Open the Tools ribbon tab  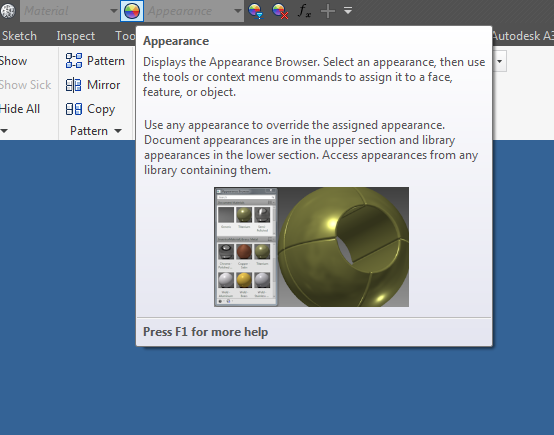click(x=125, y=36)
